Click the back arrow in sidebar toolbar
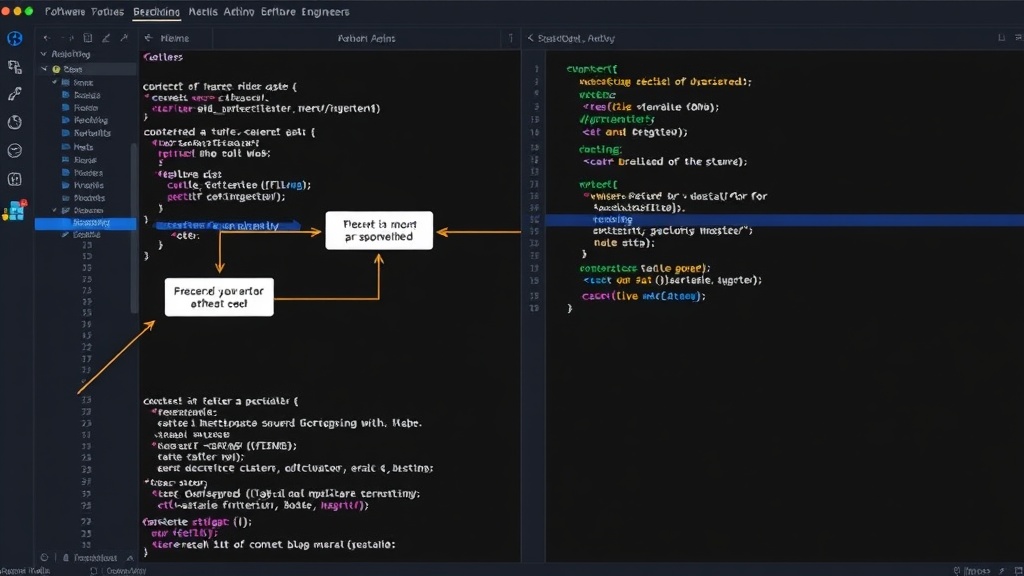This screenshot has height=576, width=1024. [x=46, y=39]
